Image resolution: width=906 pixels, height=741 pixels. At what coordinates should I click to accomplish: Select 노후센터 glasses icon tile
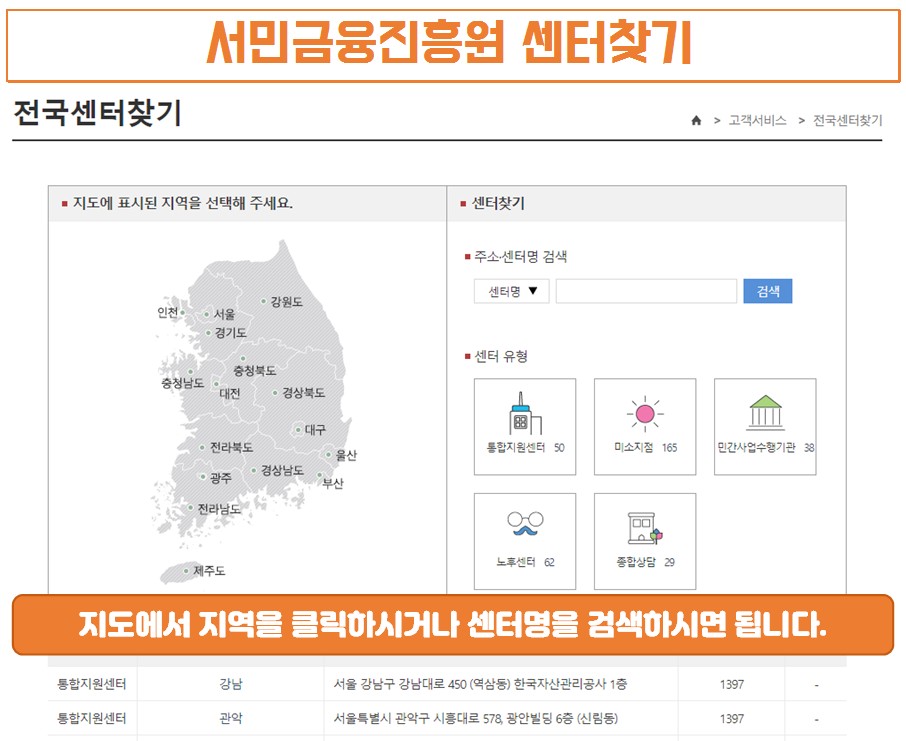pyautogui.click(x=525, y=541)
